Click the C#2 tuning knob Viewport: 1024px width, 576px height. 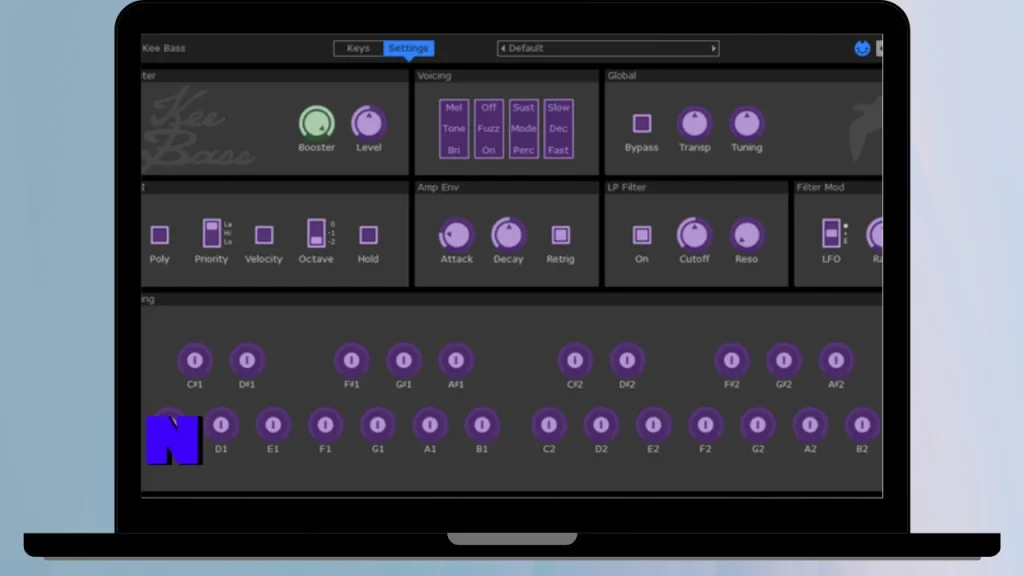(575, 360)
